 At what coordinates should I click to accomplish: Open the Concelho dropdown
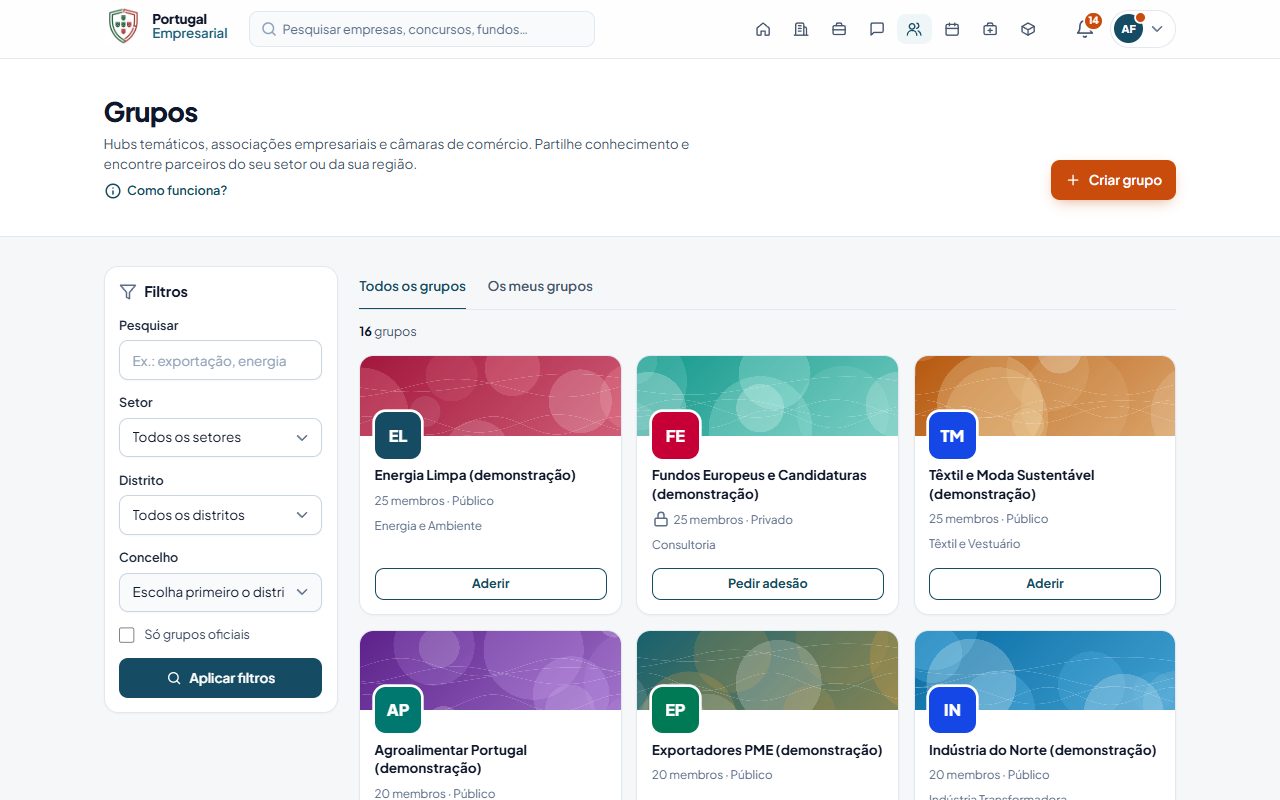220,592
